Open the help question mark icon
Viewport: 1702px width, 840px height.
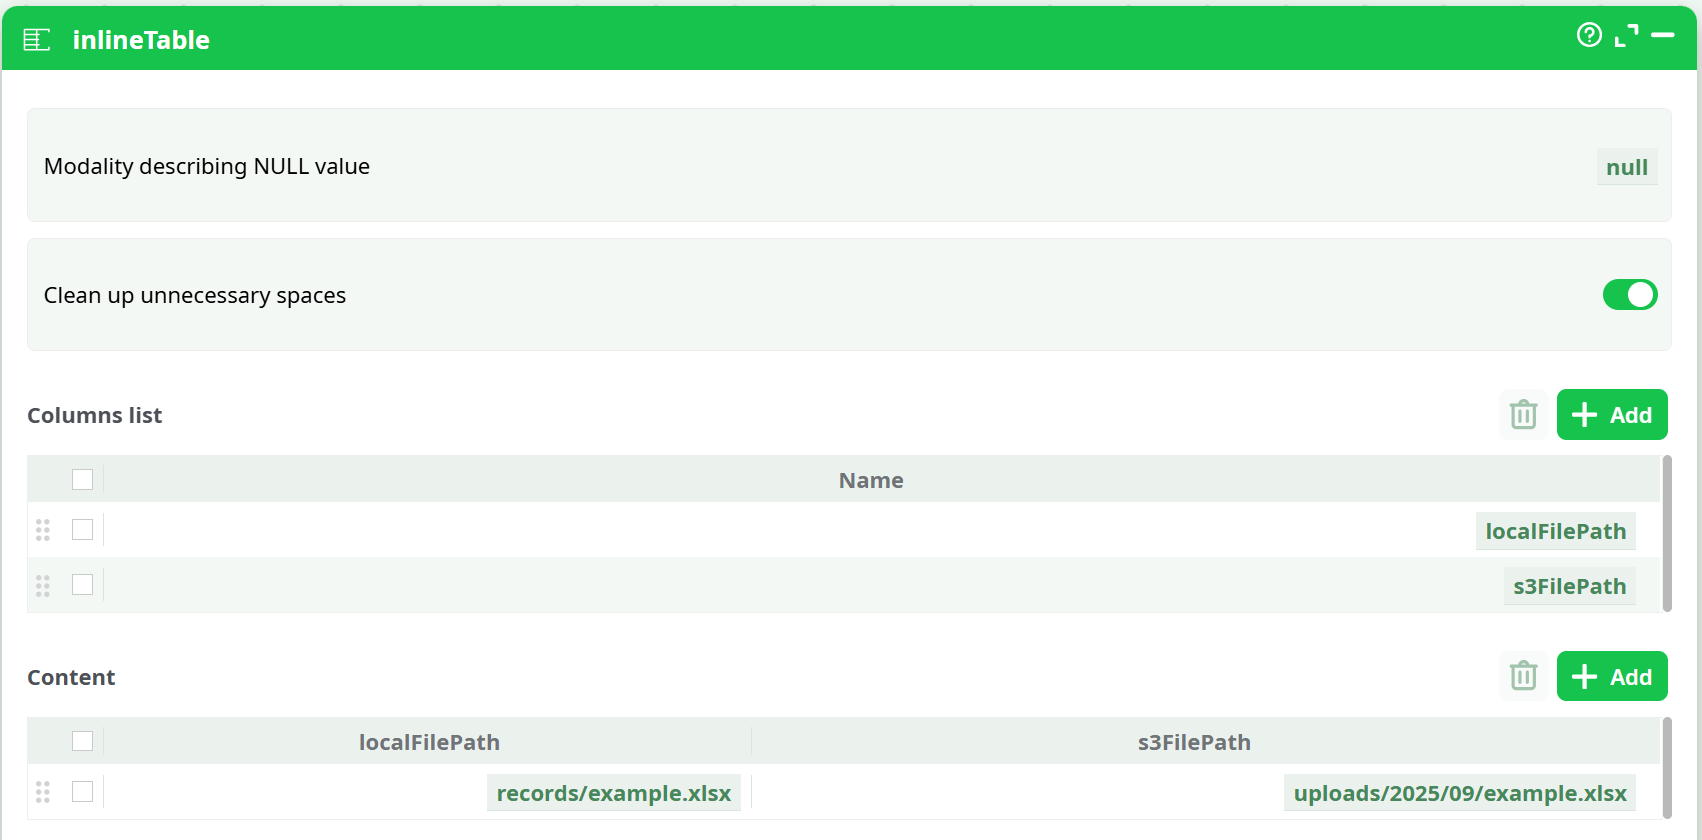(x=1589, y=35)
